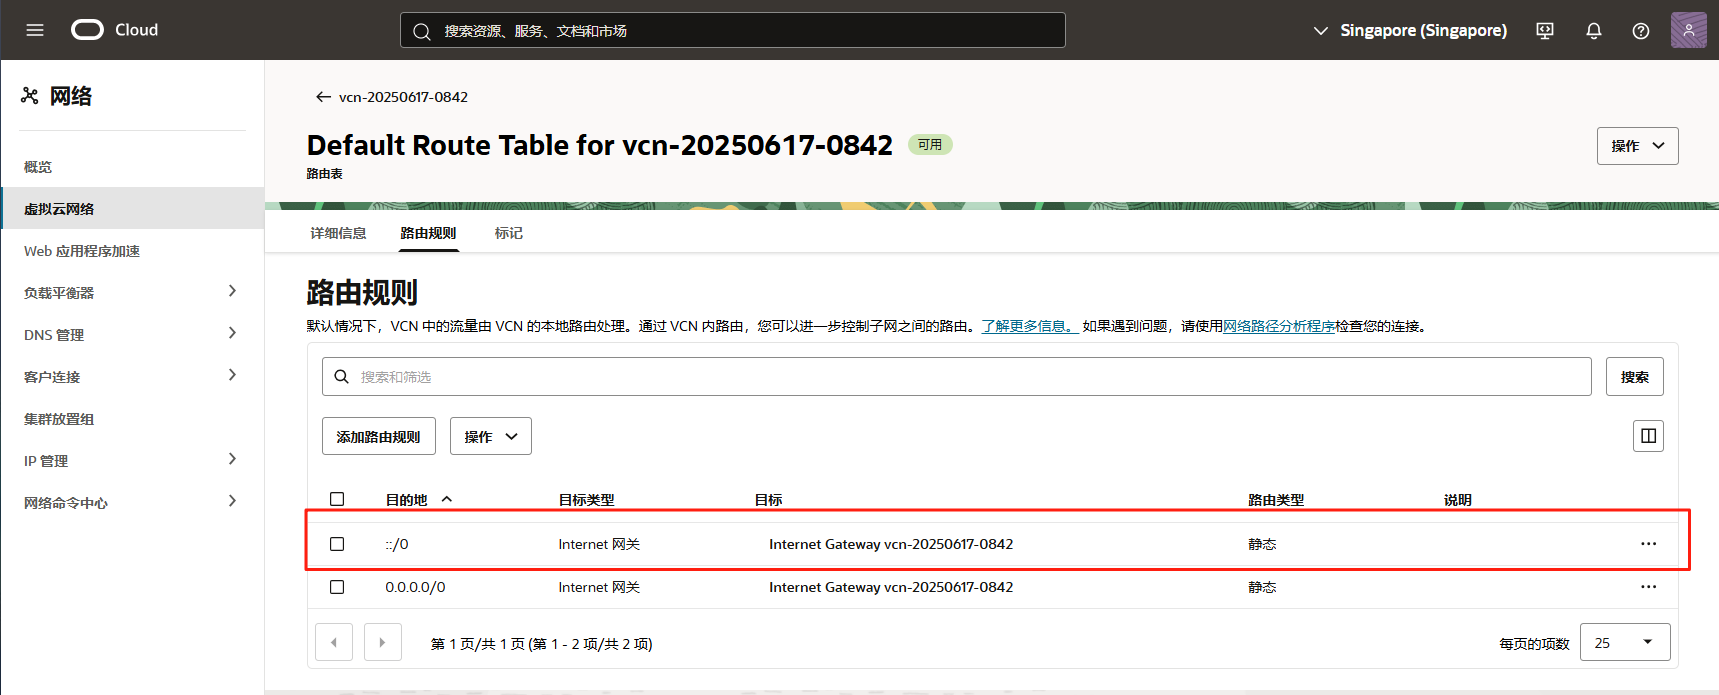
Task: Open the hamburger navigation menu
Action: [35, 30]
